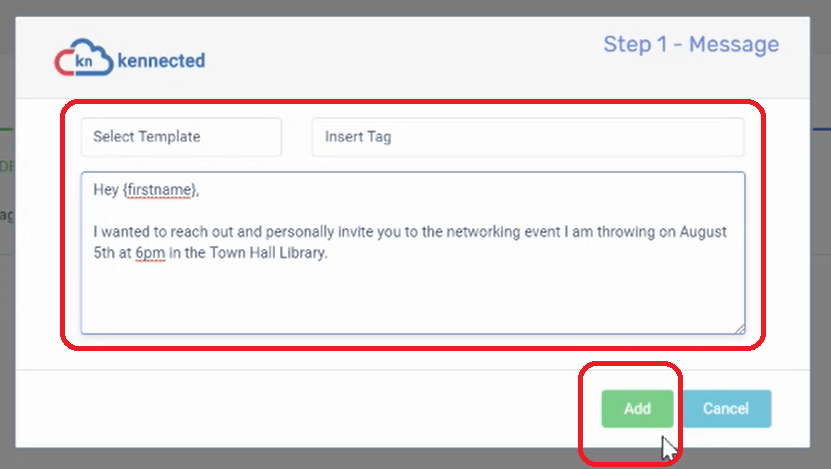Click blank header area beside kennected logo
This screenshot has width=831, height=469.
pos(403,58)
